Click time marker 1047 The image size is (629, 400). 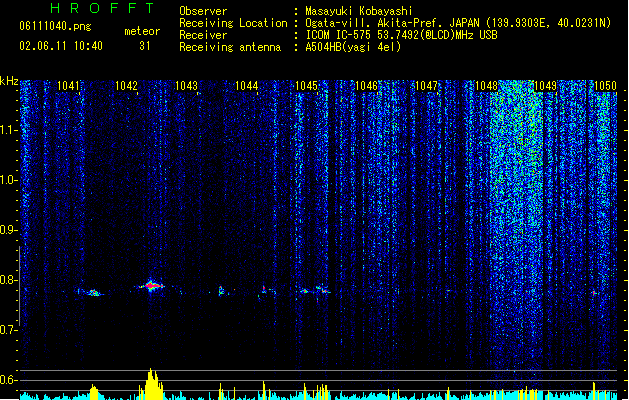pos(426,86)
